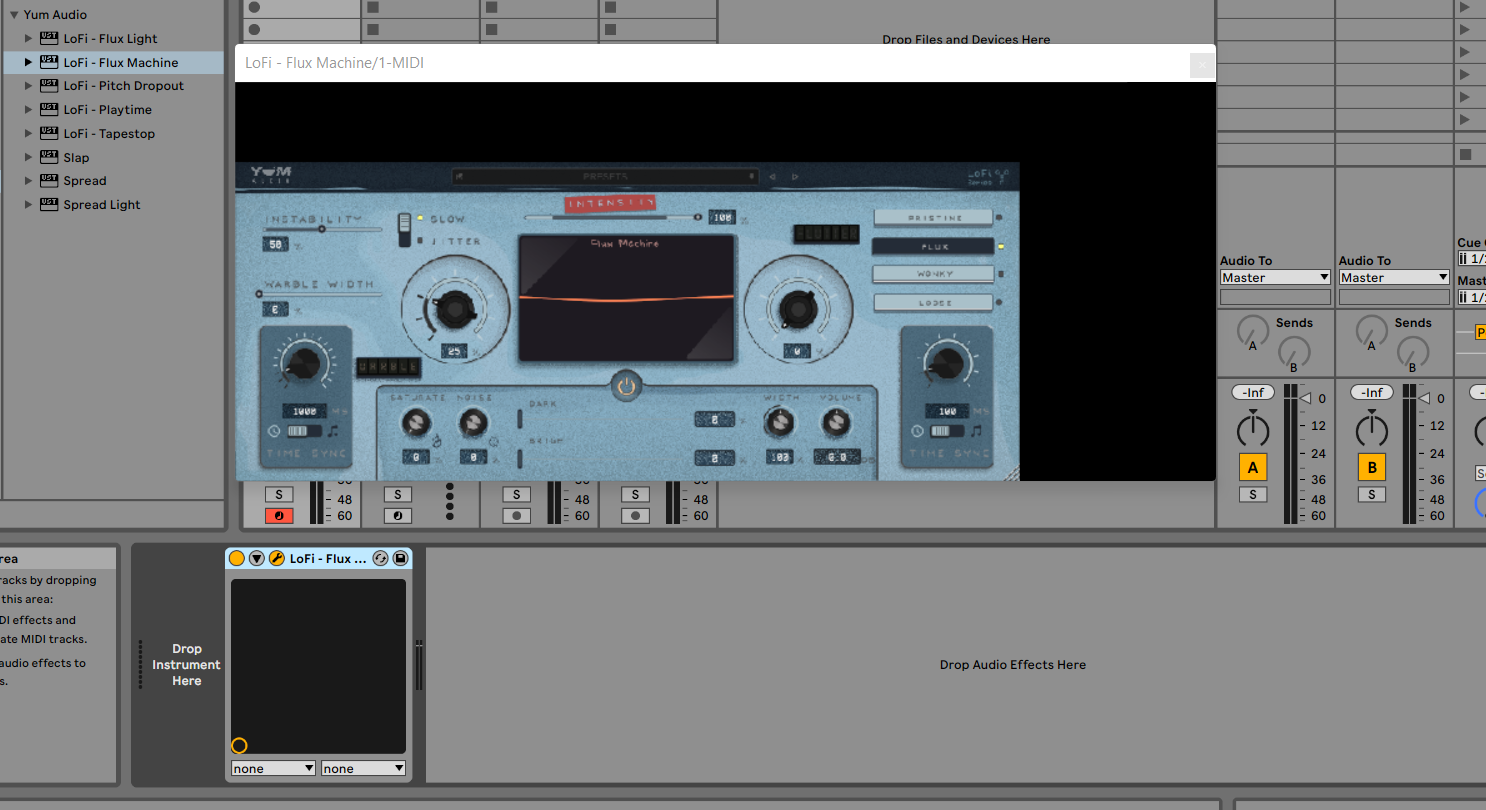Fold the device with its triangle button
1486x810 pixels.
click(257, 558)
